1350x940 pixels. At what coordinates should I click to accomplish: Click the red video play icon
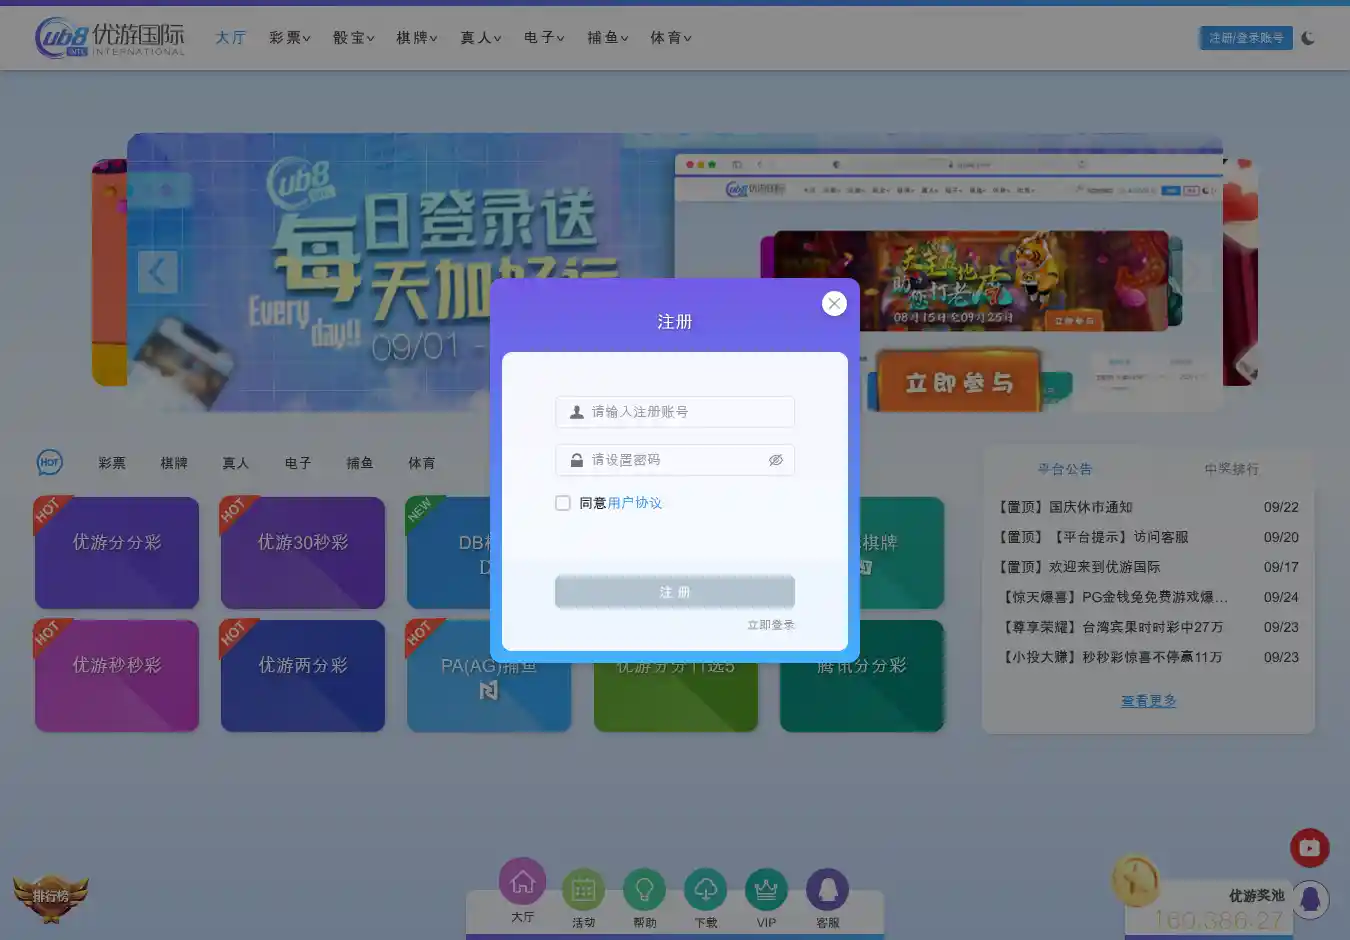pyautogui.click(x=1309, y=848)
